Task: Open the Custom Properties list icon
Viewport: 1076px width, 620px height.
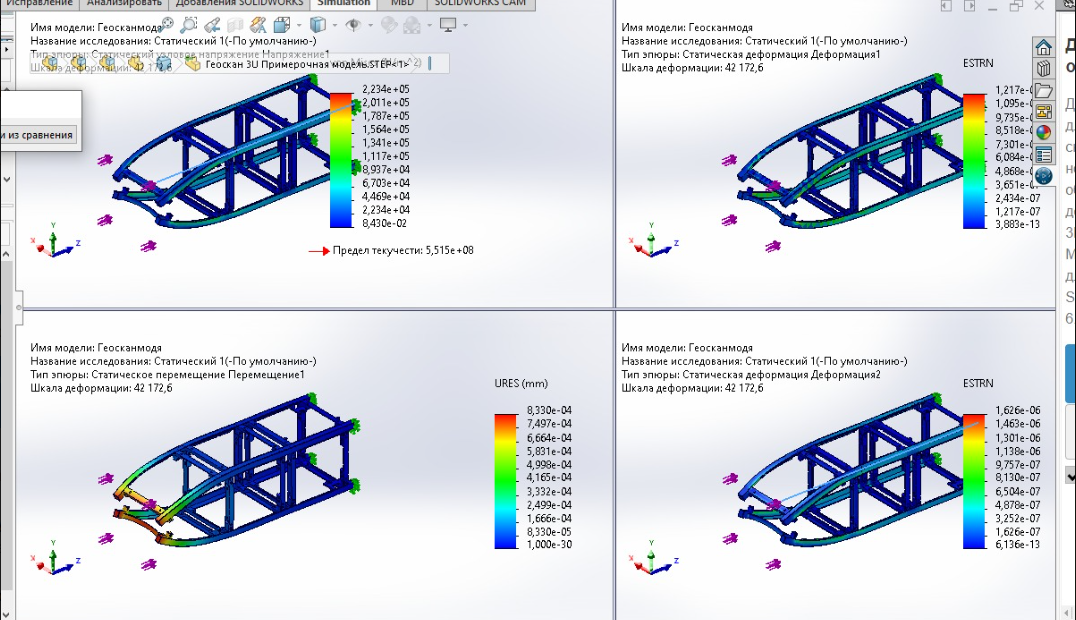Action: pyautogui.click(x=1043, y=154)
